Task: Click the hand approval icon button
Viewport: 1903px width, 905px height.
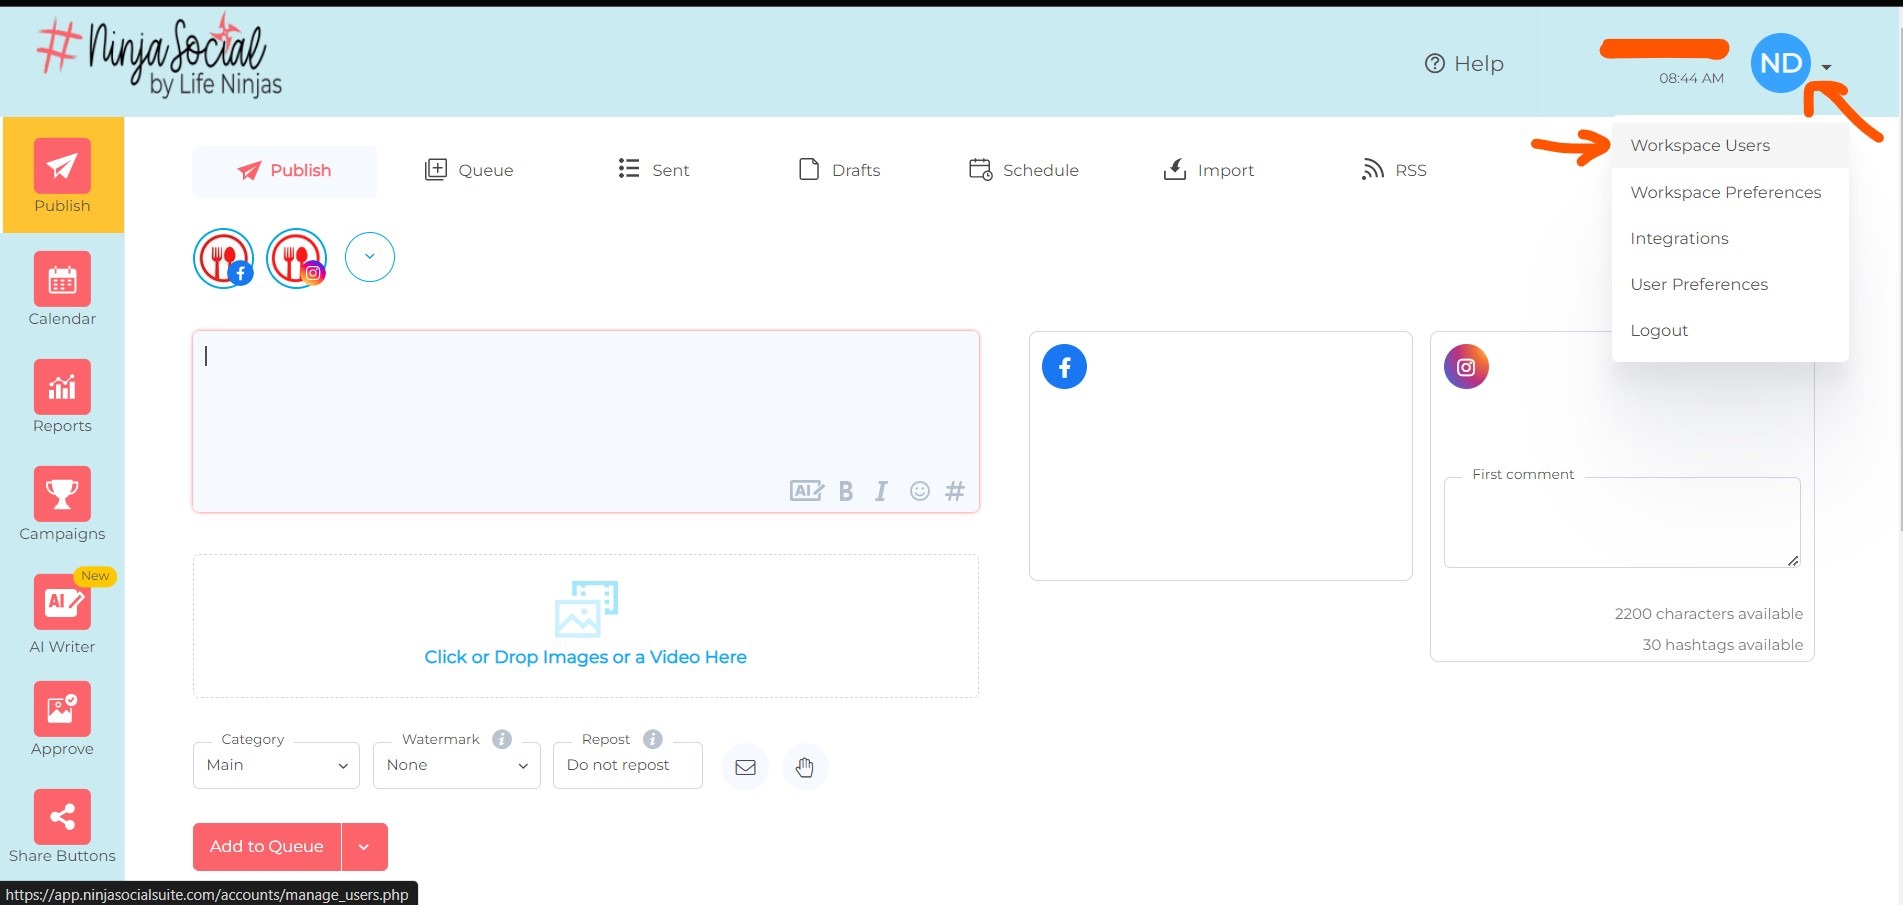Action: (x=805, y=767)
